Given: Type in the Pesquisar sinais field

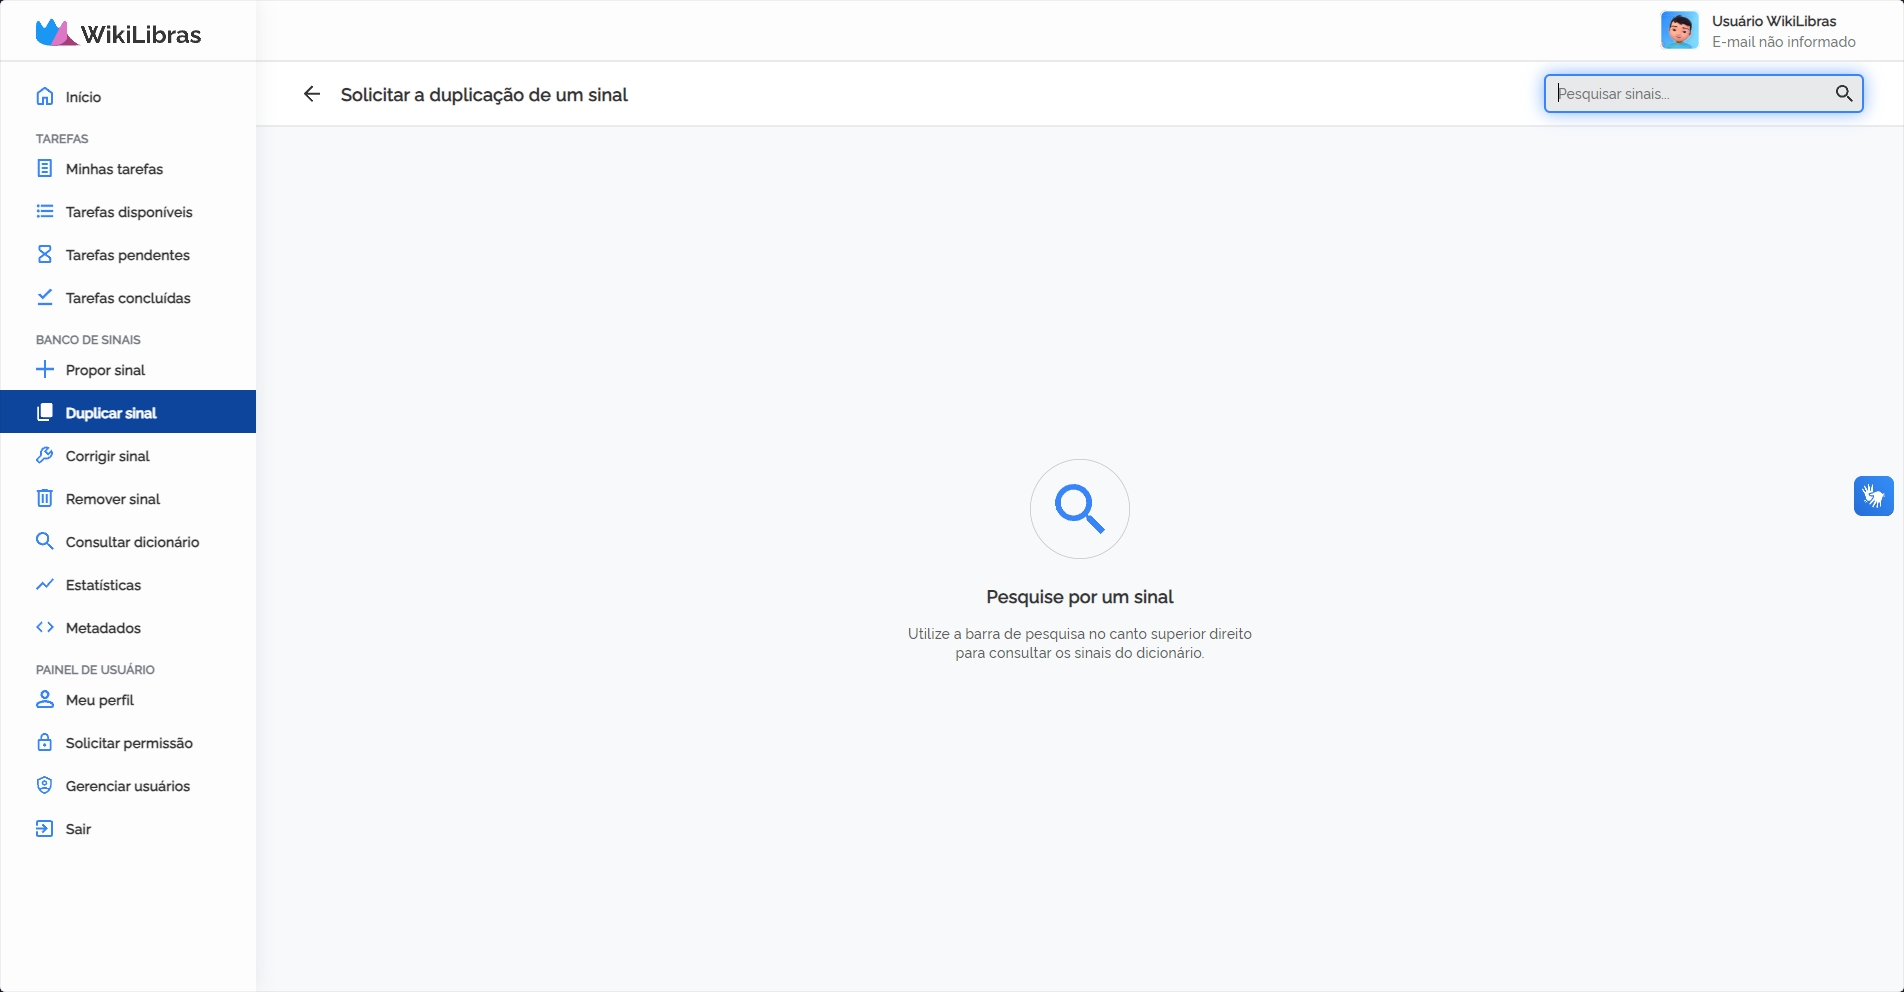Looking at the screenshot, I should [1690, 94].
